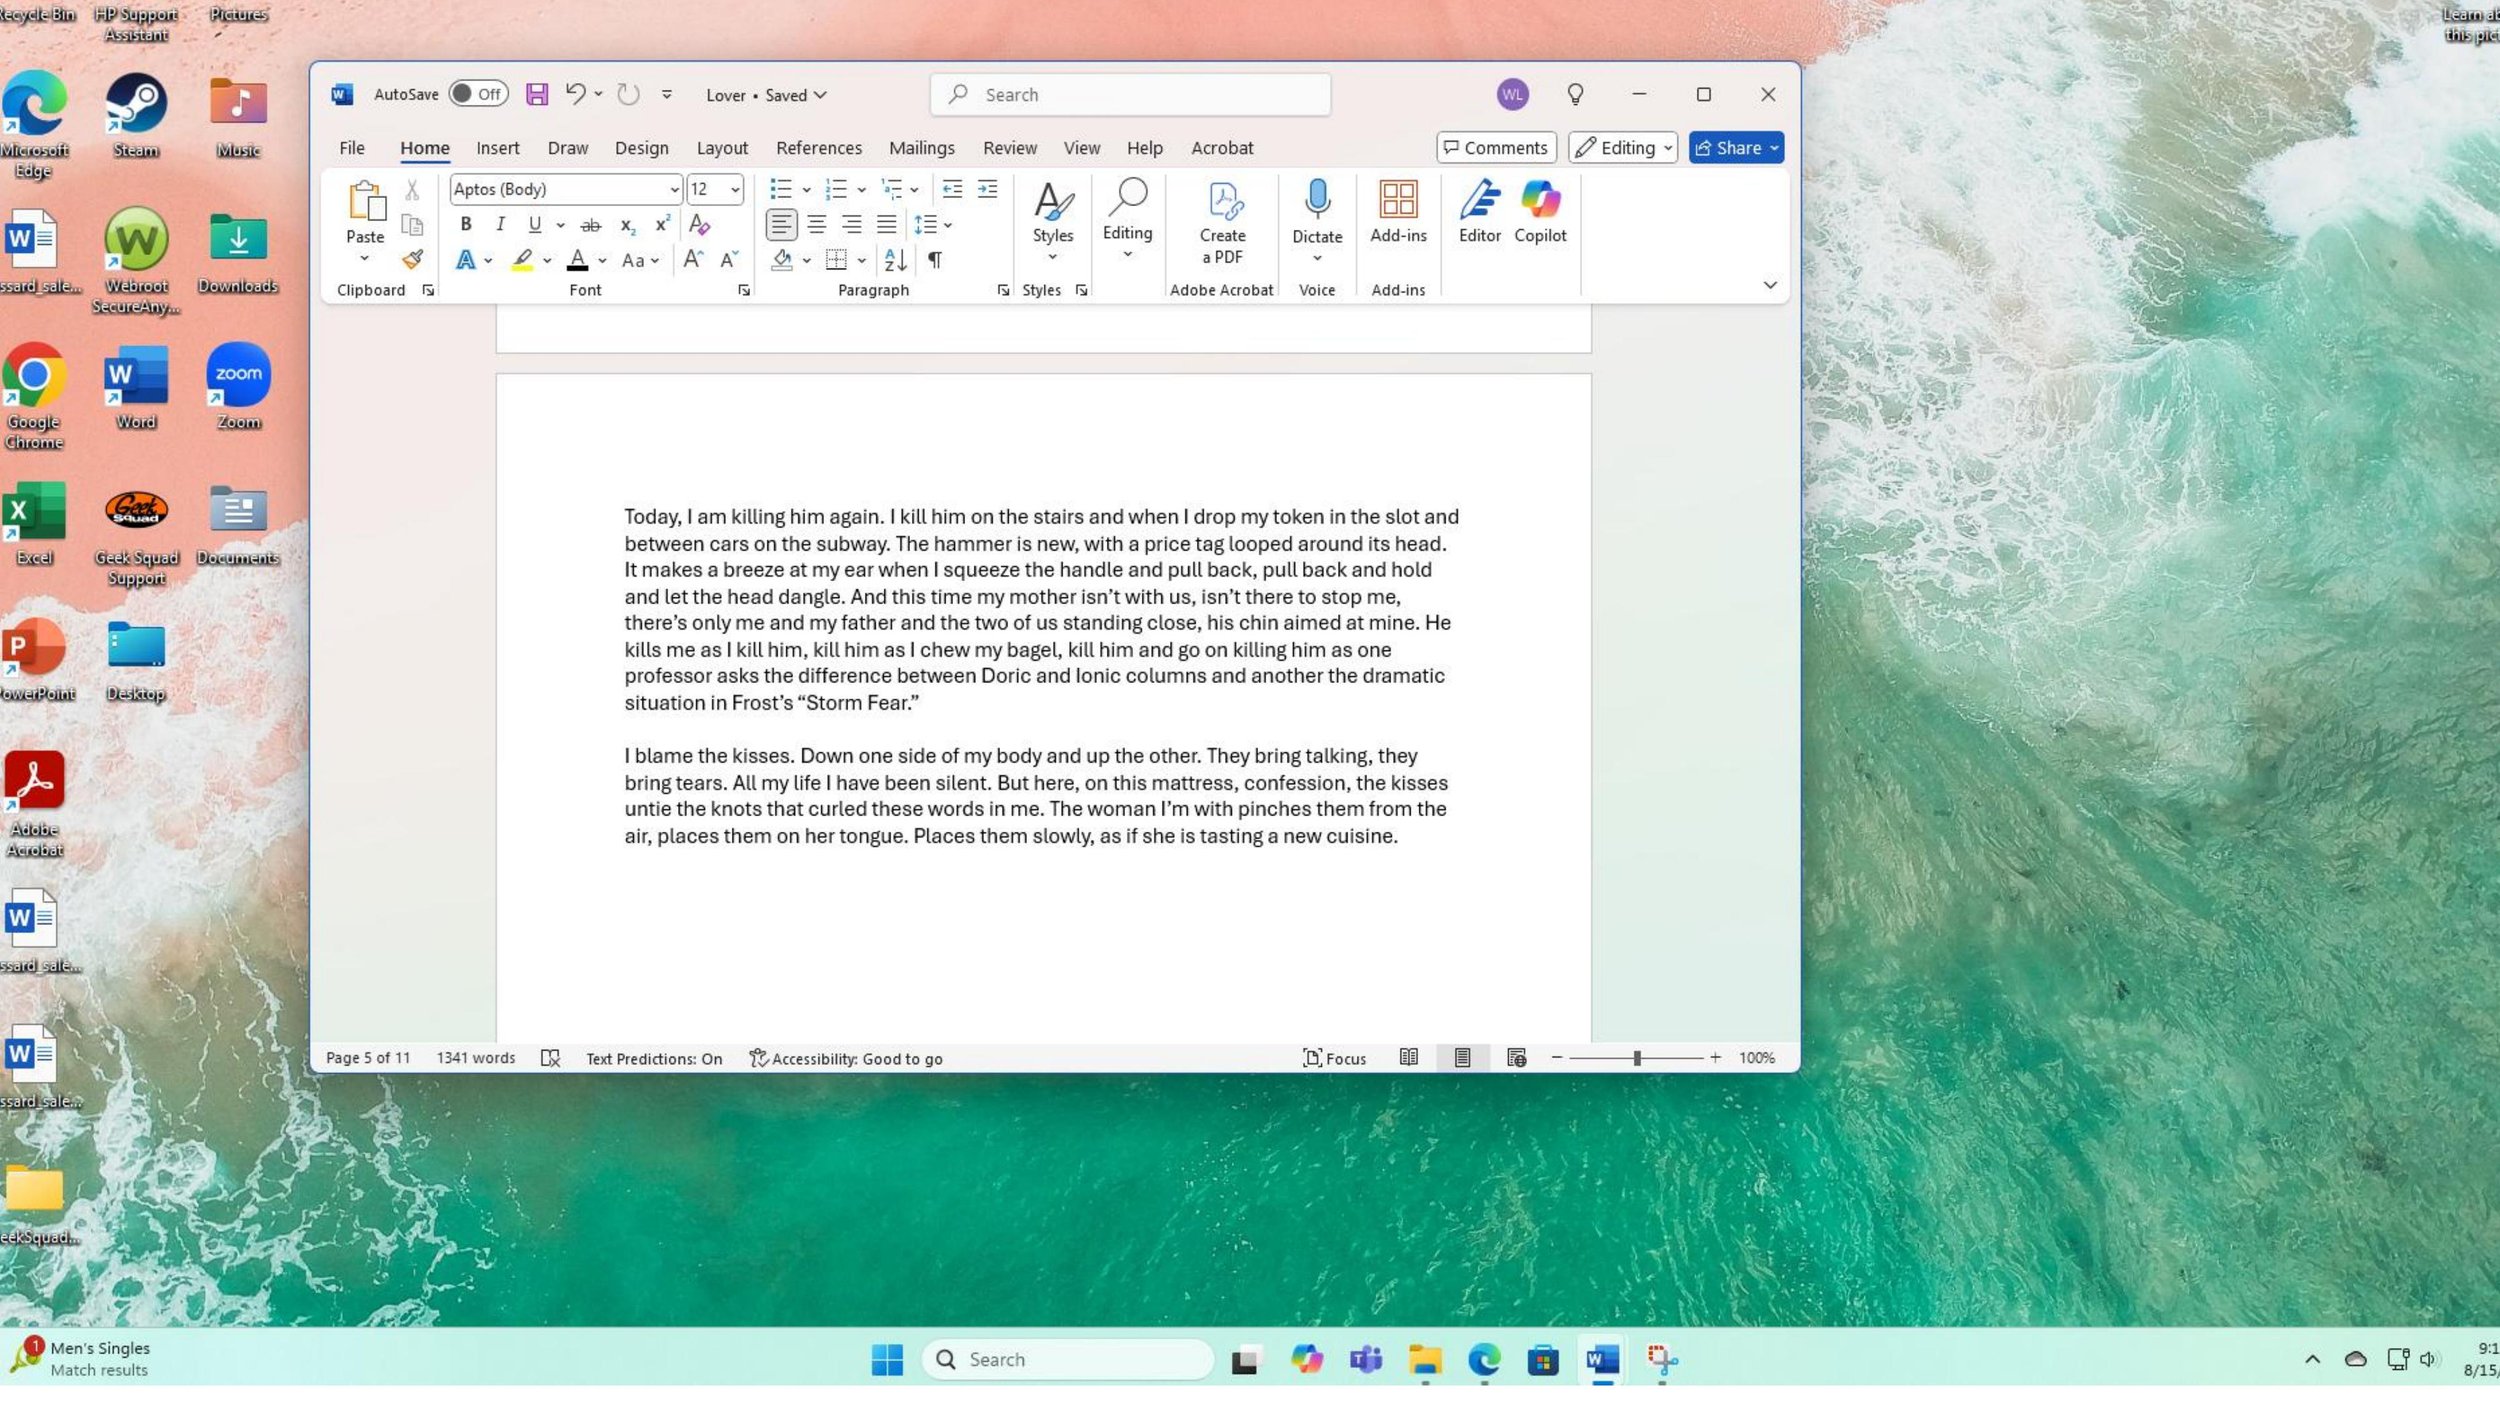Click the lightbulb coming soon icon
Screen dimensions: 2500x1406
tap(1575, 94)
